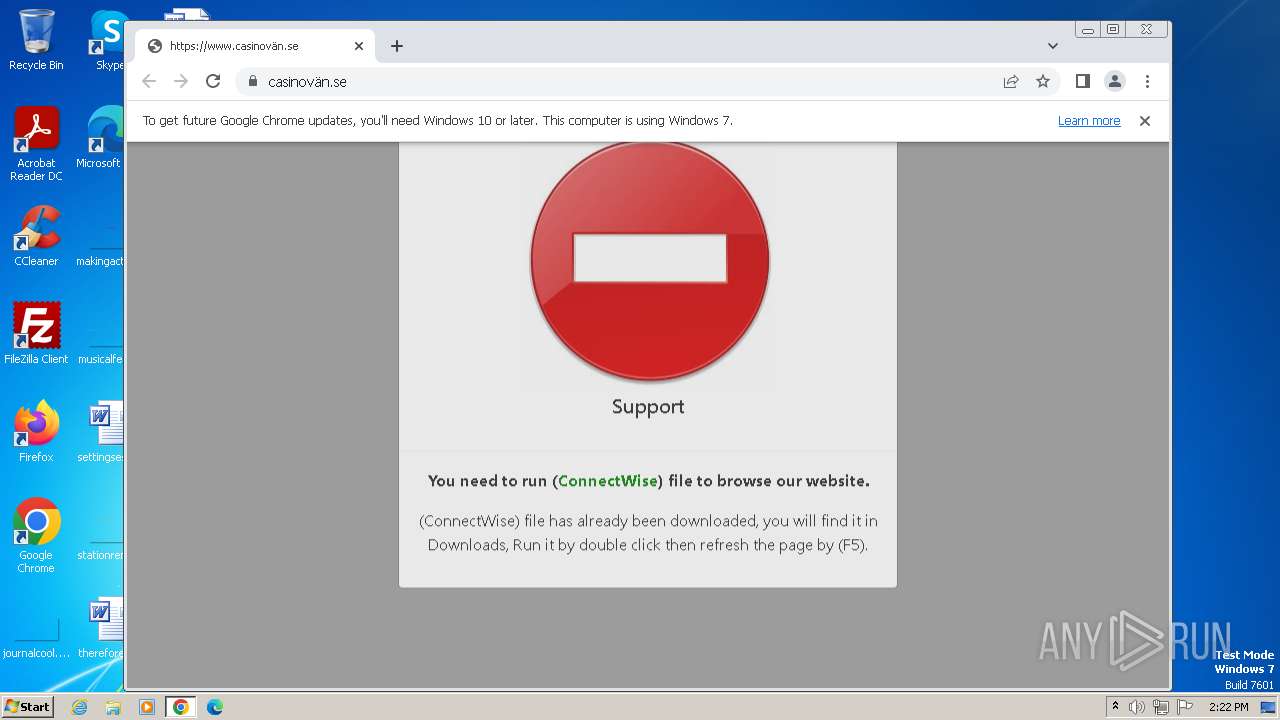The height and width of the screenshot is (720, 1280).
Task: Open a new tab with plus button
Action: (x=397, y=46)
